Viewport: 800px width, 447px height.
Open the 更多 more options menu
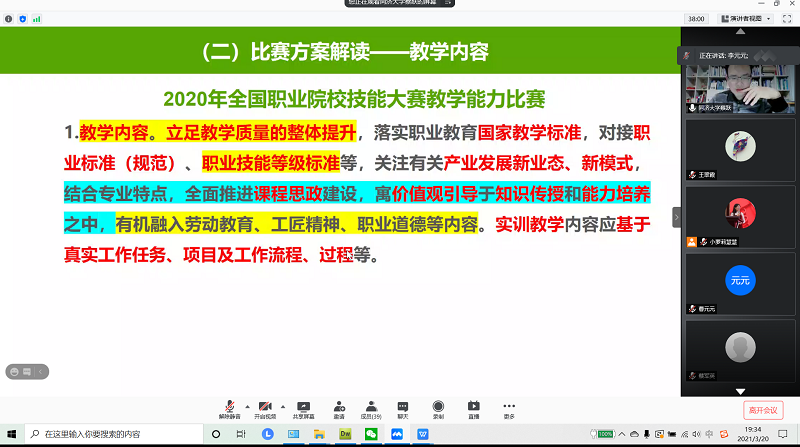coord(509,407)
